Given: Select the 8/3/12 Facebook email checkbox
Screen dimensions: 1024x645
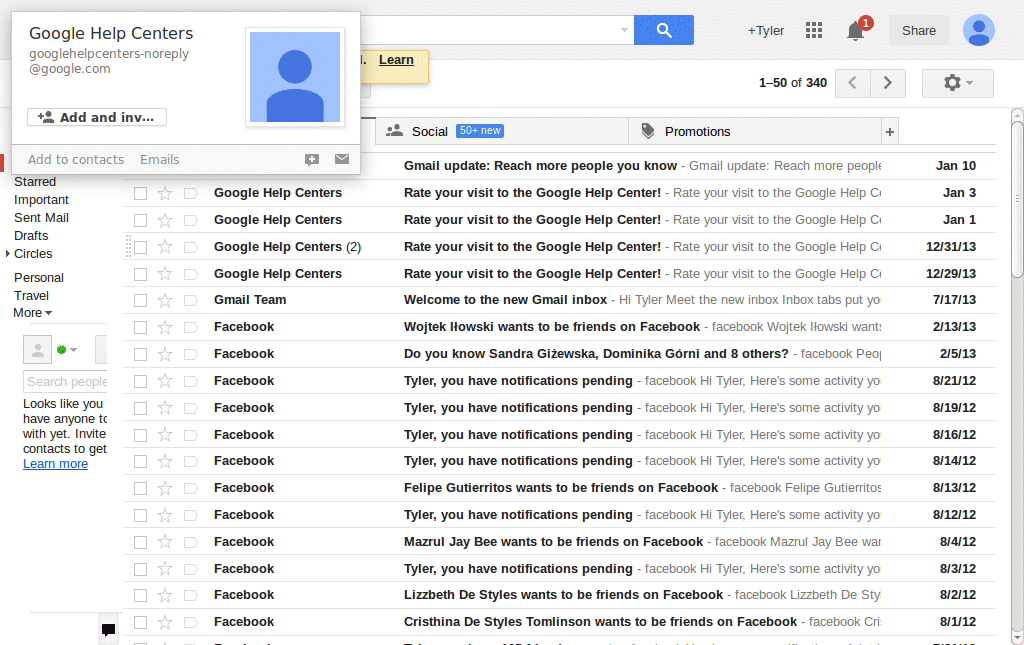Looking at the screenshot, I should pos(140,569).
